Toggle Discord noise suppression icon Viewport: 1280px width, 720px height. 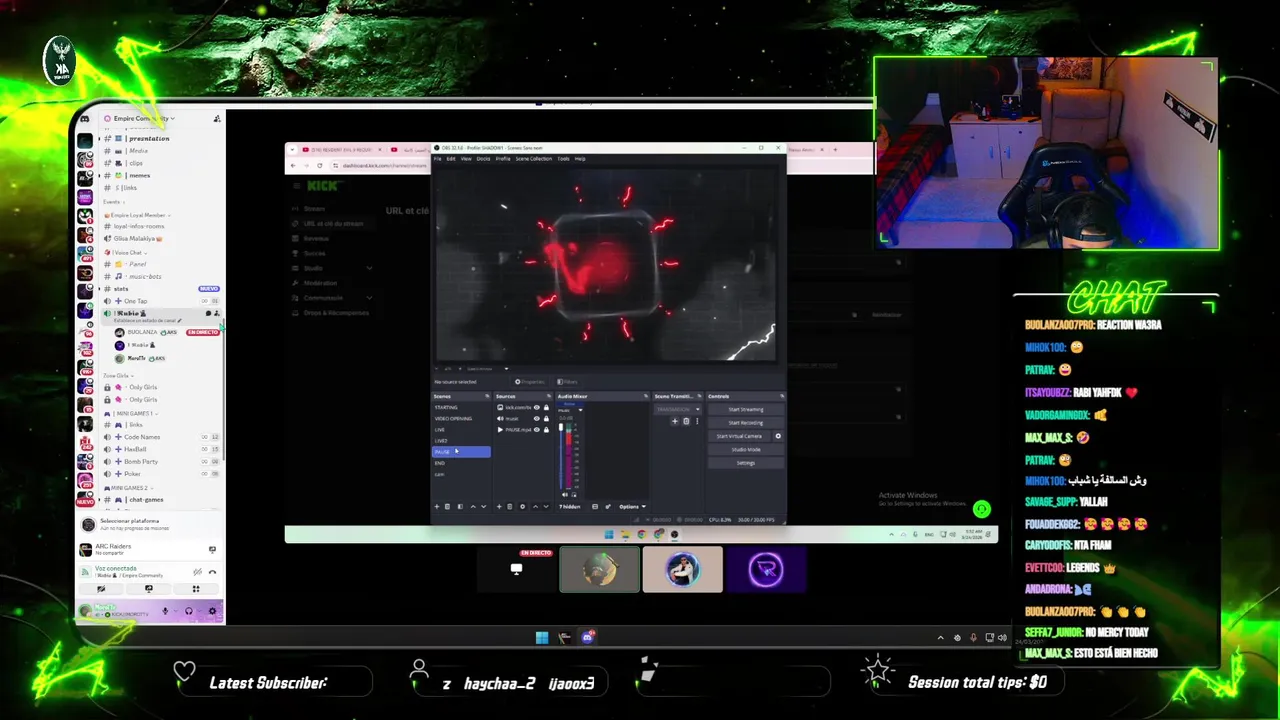point(196,572)
